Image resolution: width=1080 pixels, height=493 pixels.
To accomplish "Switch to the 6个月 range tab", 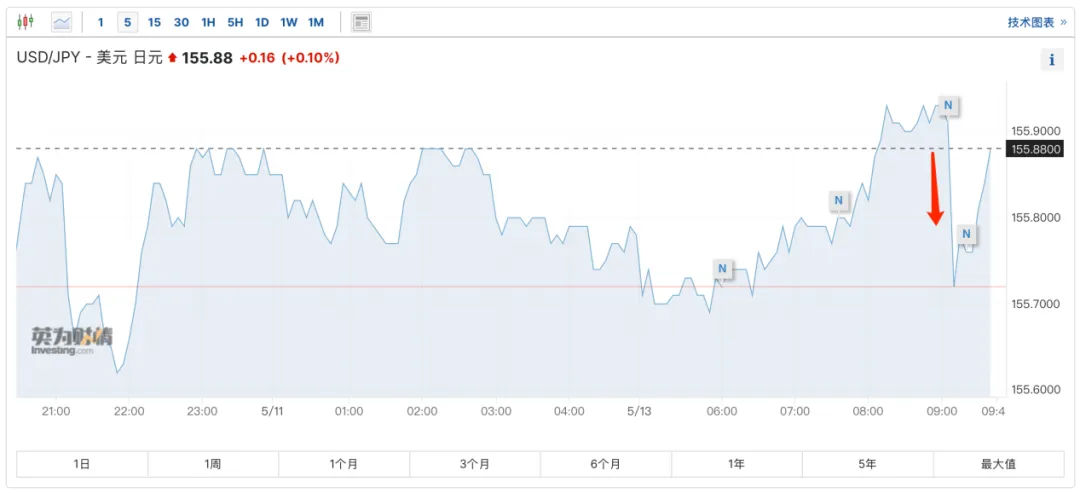I will pyautogui.click(x=605, y=464).
